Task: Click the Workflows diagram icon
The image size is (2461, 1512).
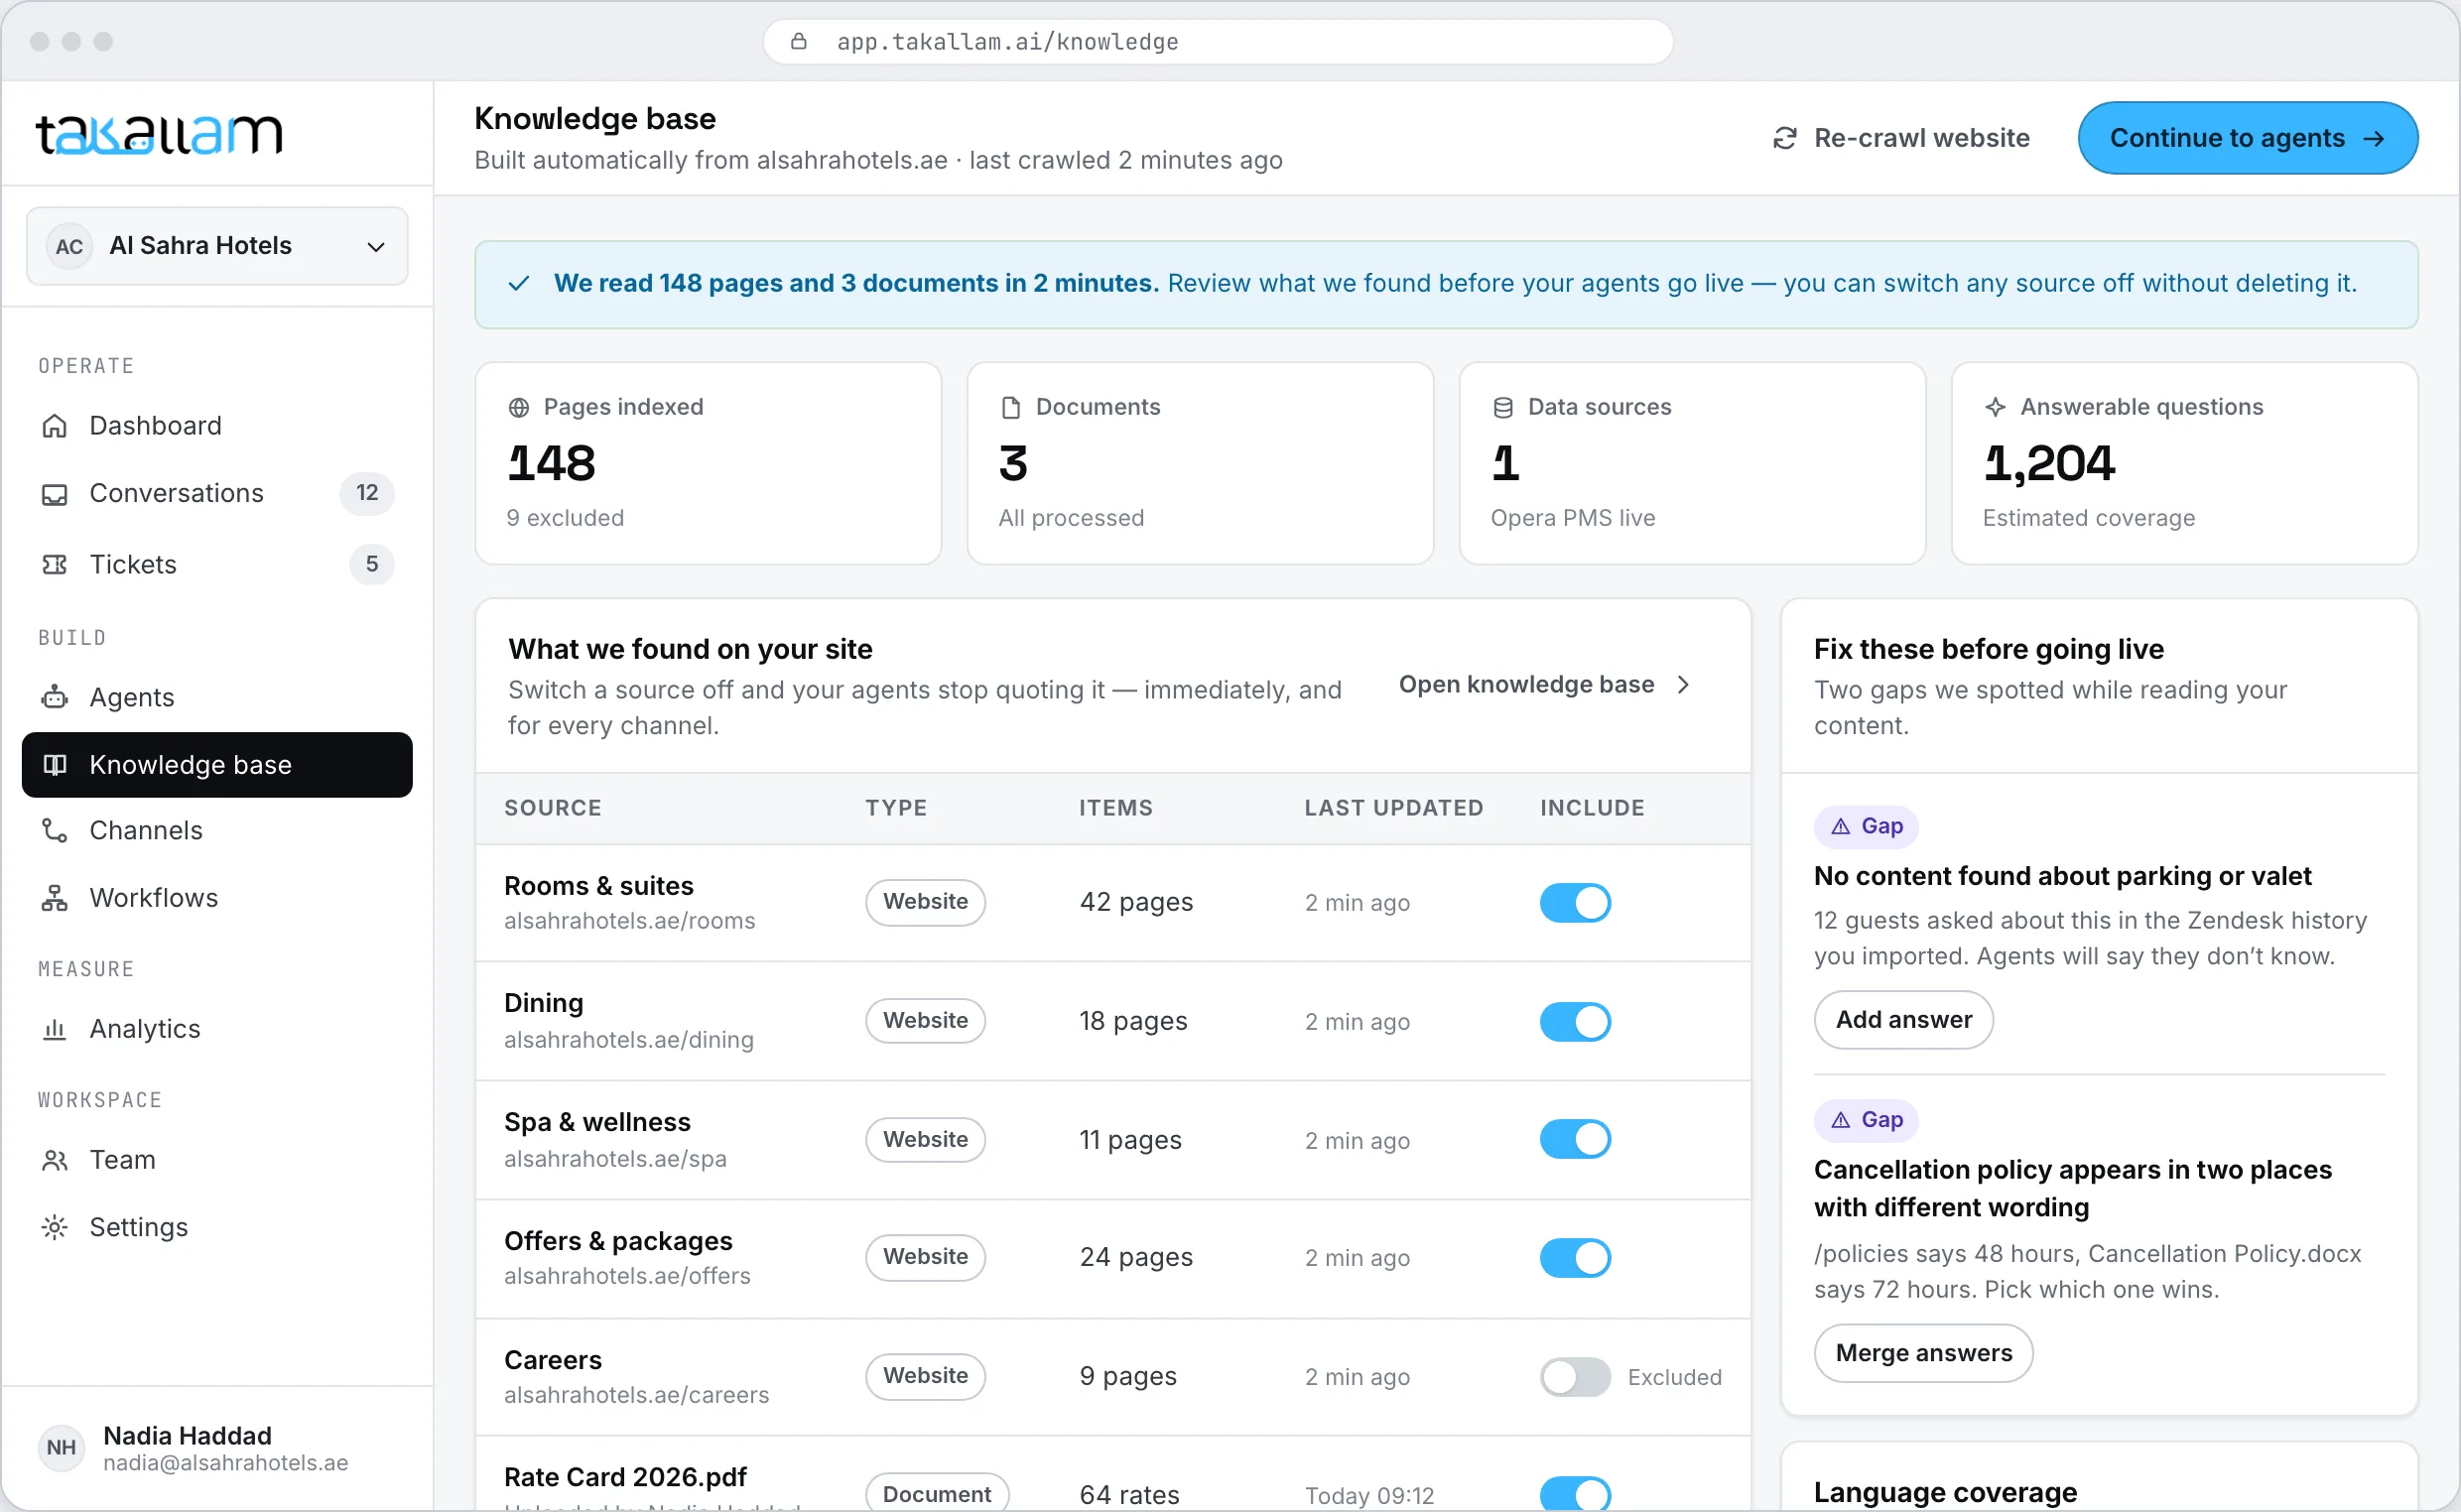Action: click(55, 898)
